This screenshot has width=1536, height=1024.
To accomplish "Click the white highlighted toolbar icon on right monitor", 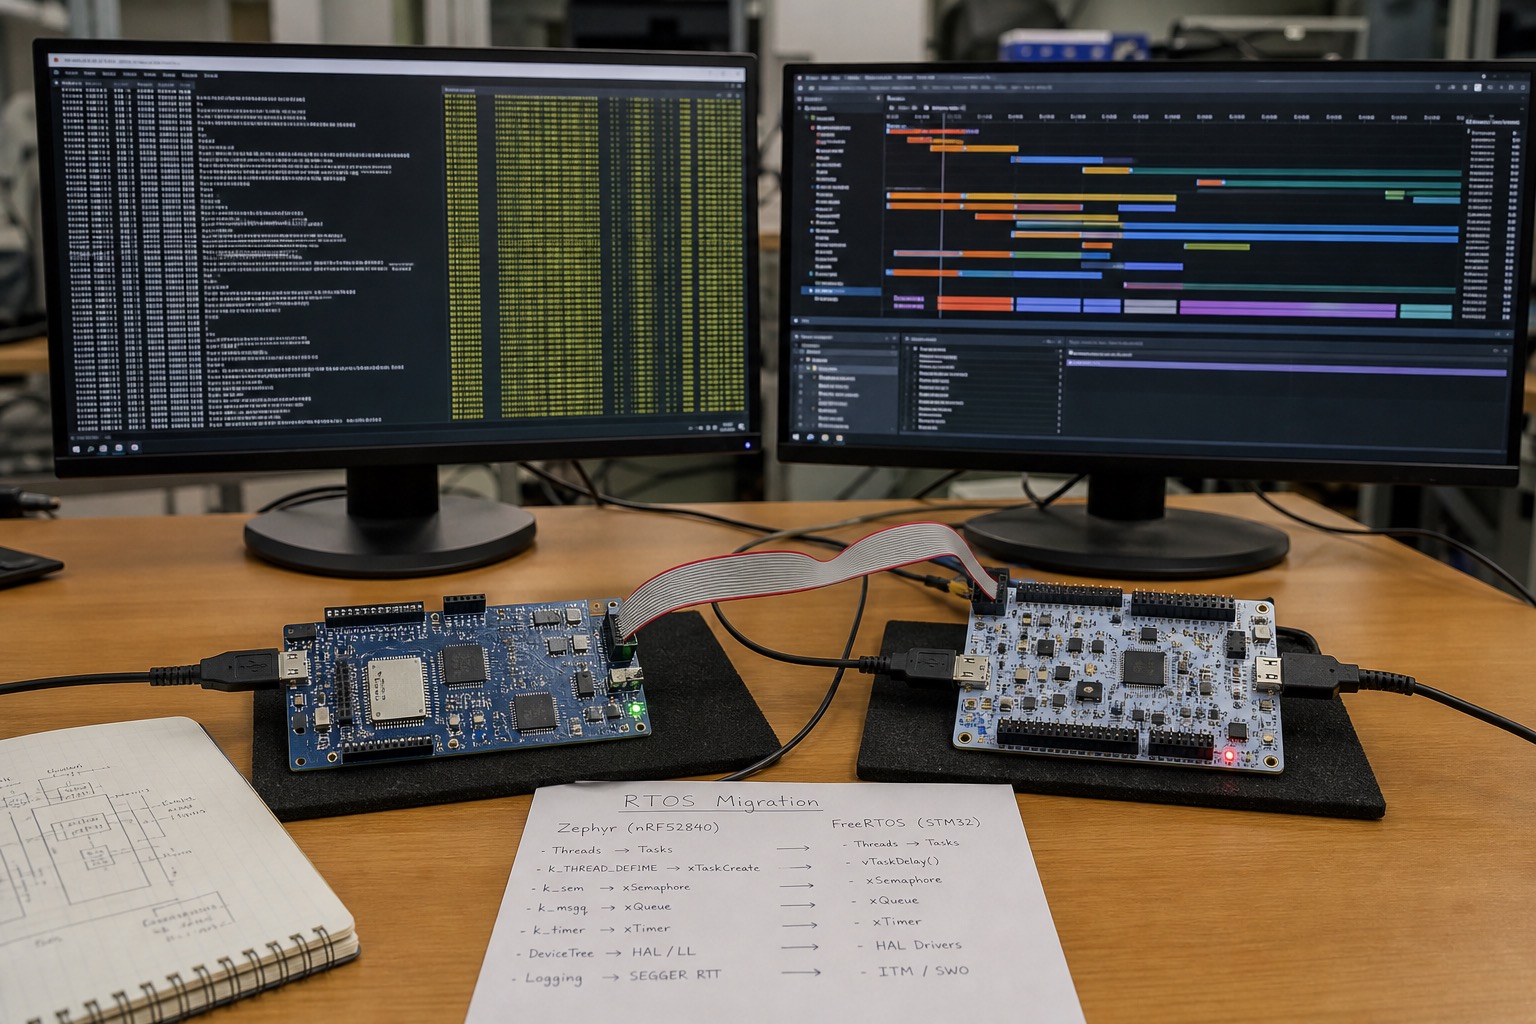I will click(x=1477, y=88).
